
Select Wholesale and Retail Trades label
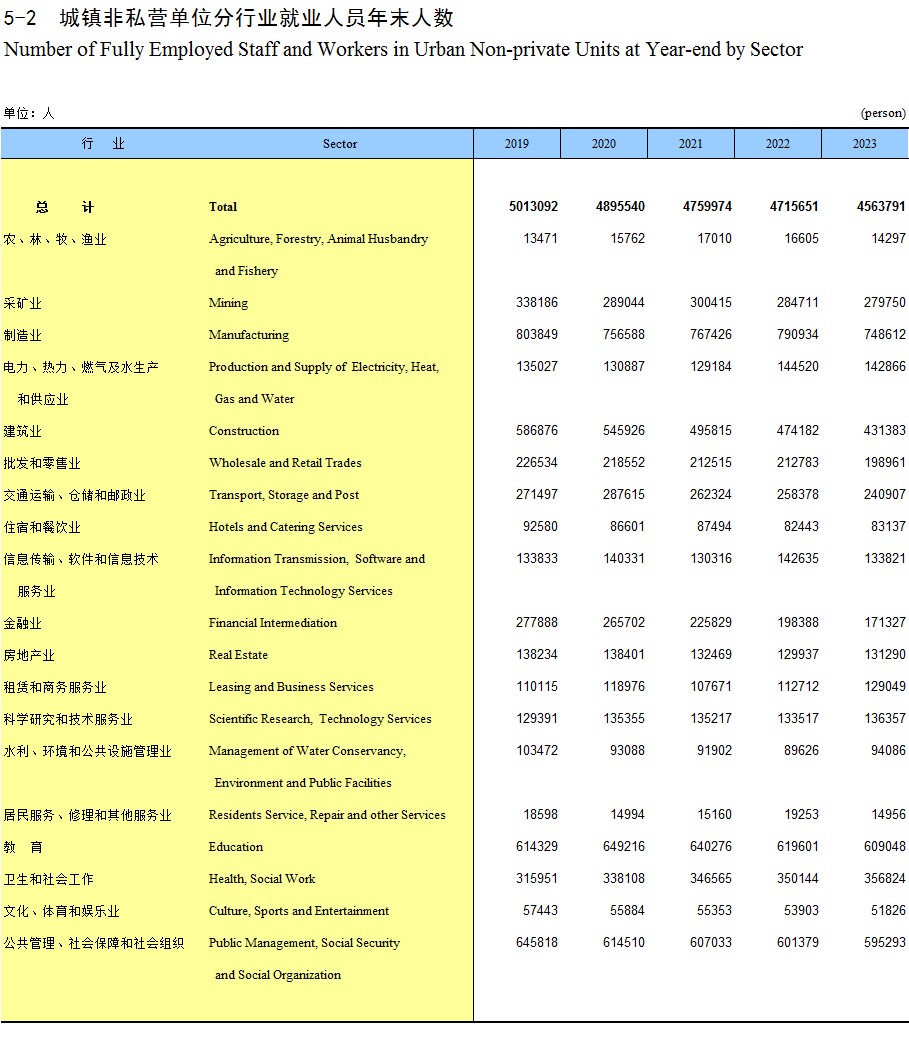pyautogui.click(x=285, y=462)
